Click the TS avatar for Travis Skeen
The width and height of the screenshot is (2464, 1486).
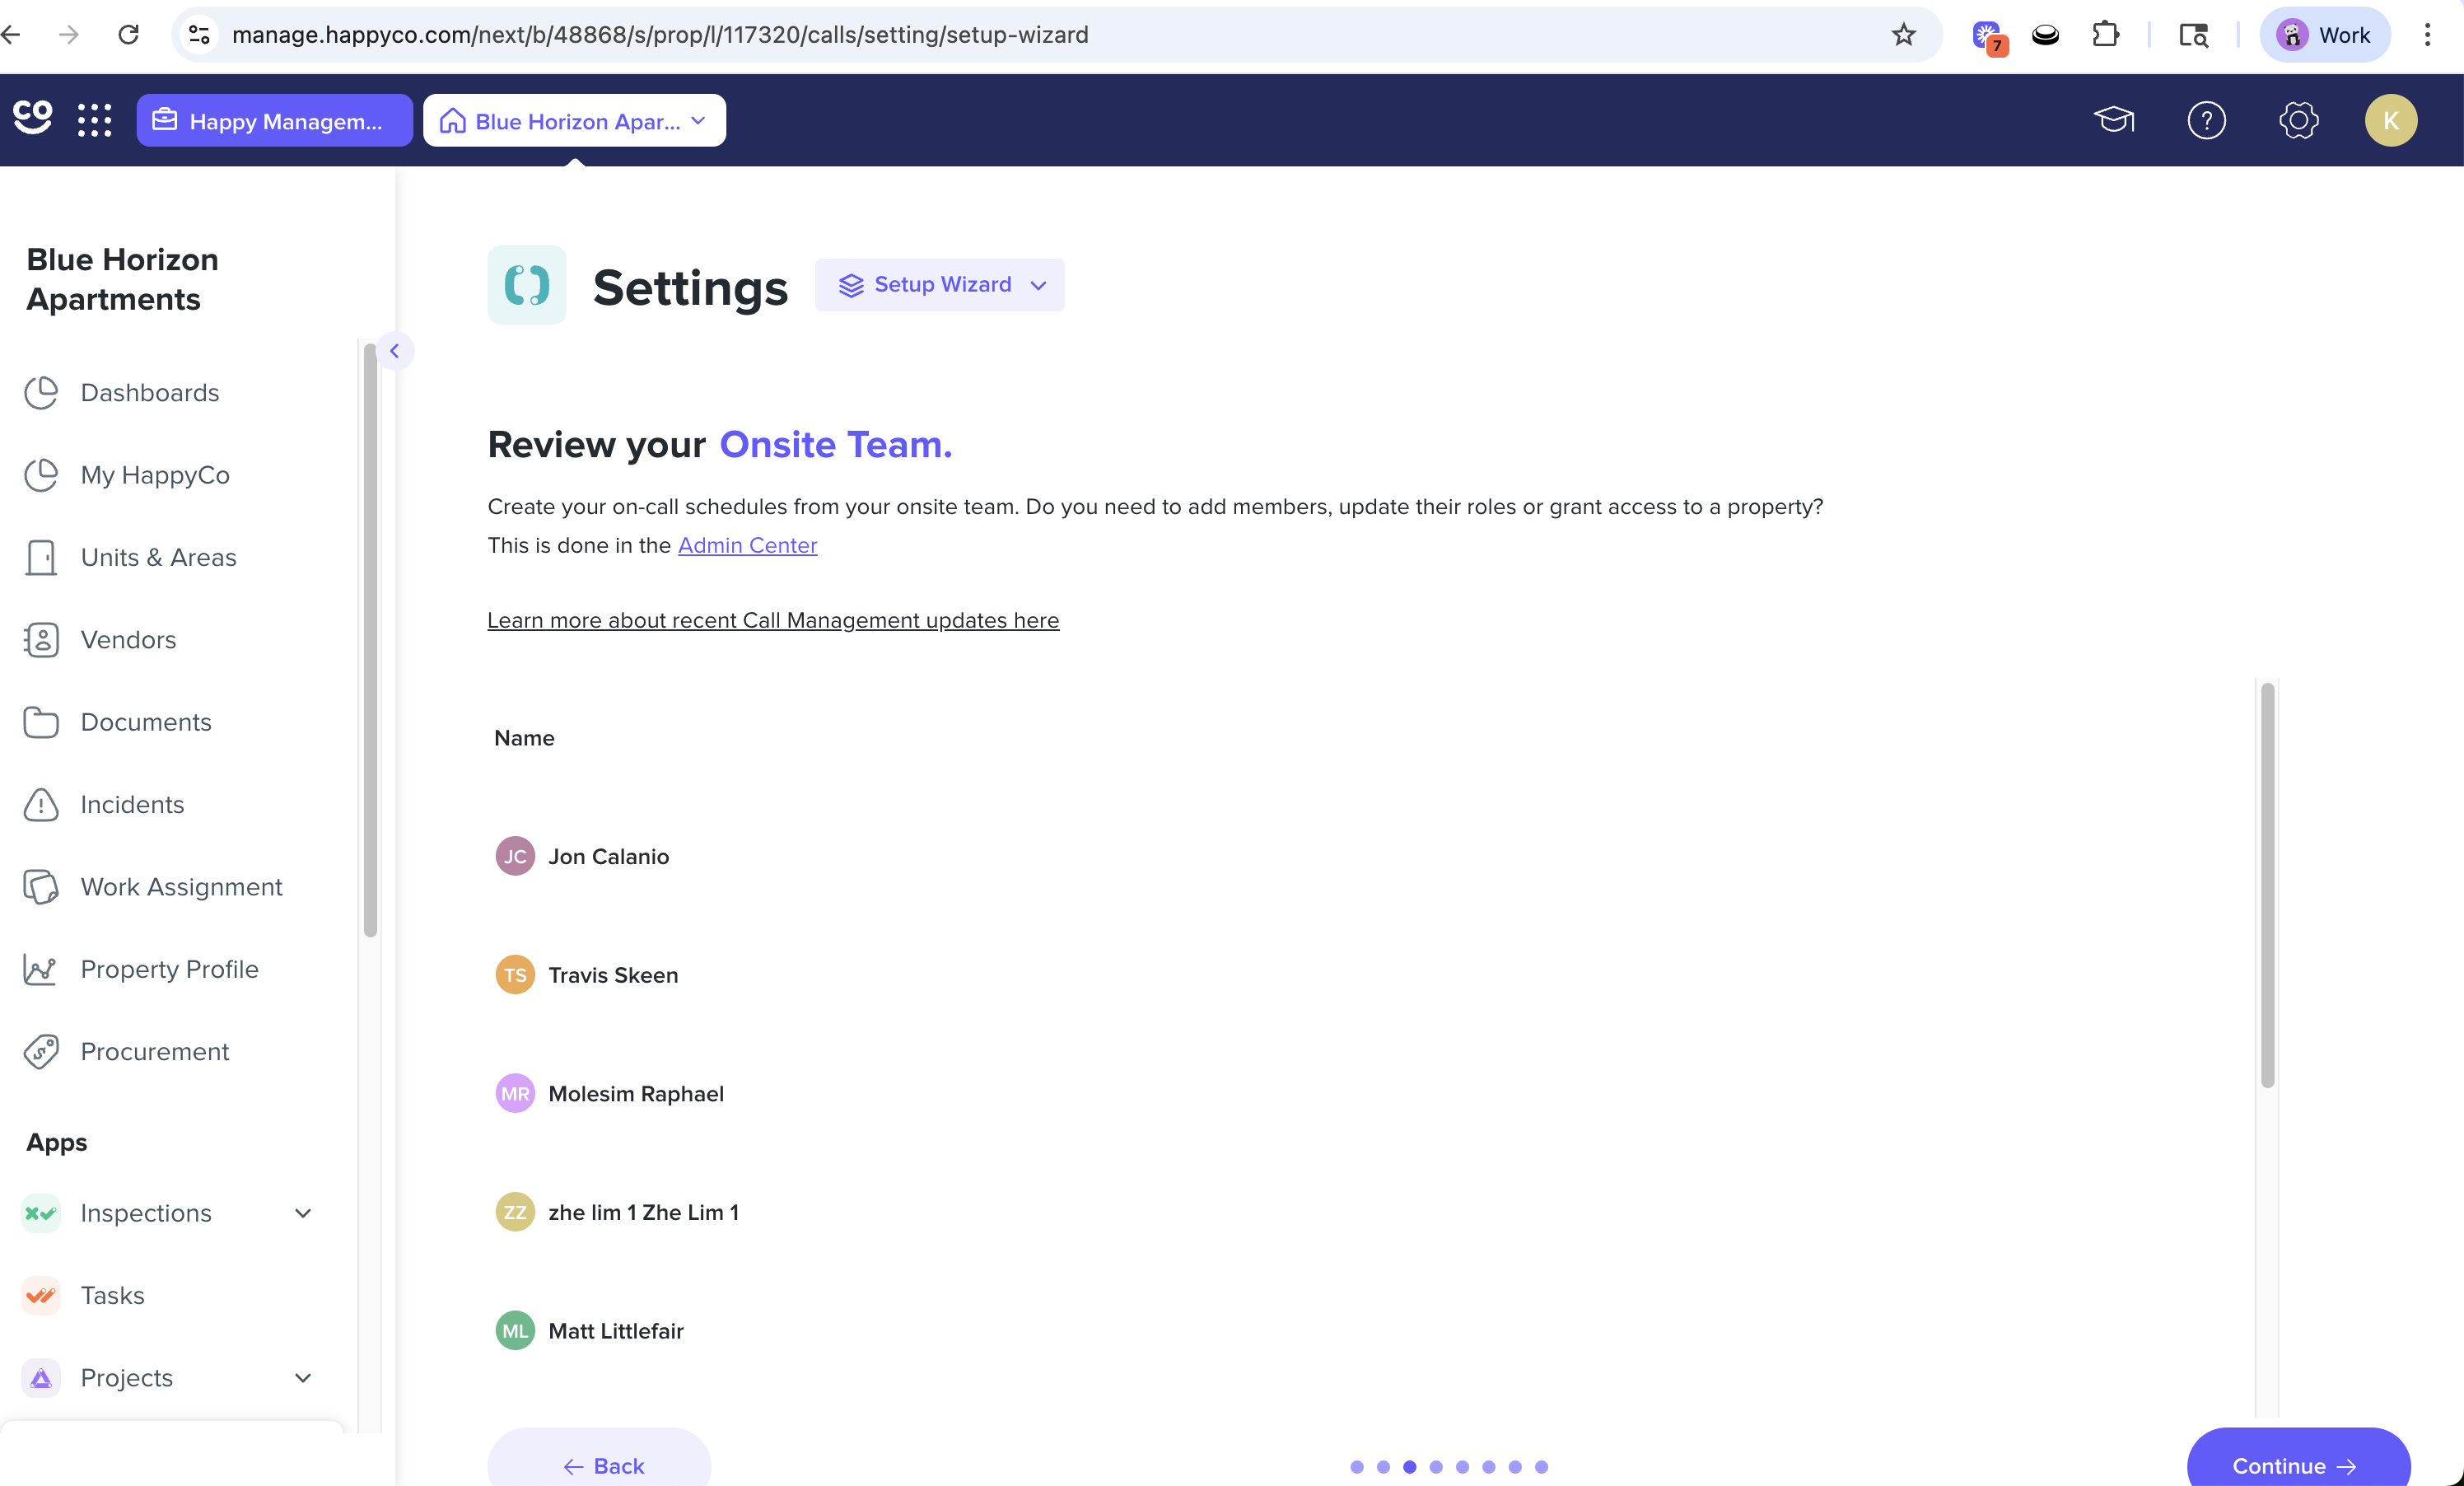point(515,974)
